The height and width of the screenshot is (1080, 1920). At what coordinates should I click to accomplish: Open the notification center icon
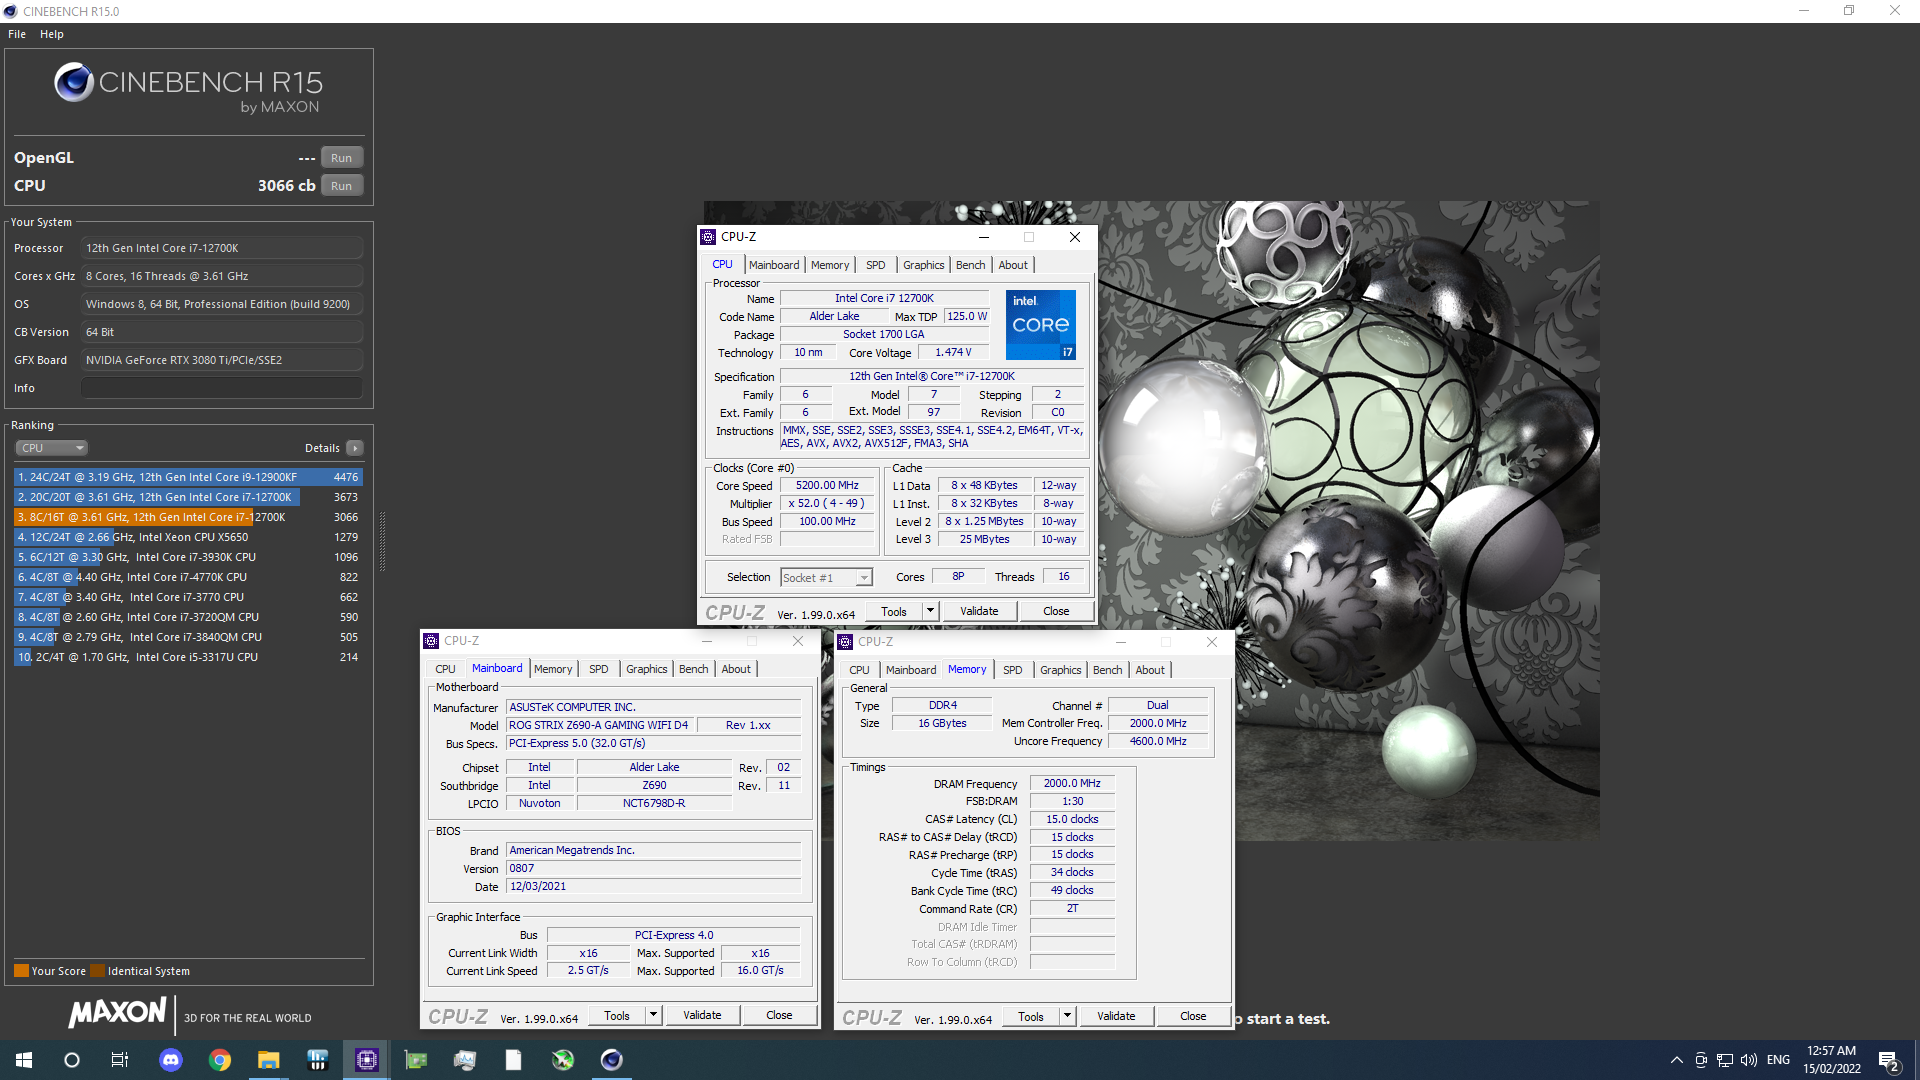click(1889, 1061)
